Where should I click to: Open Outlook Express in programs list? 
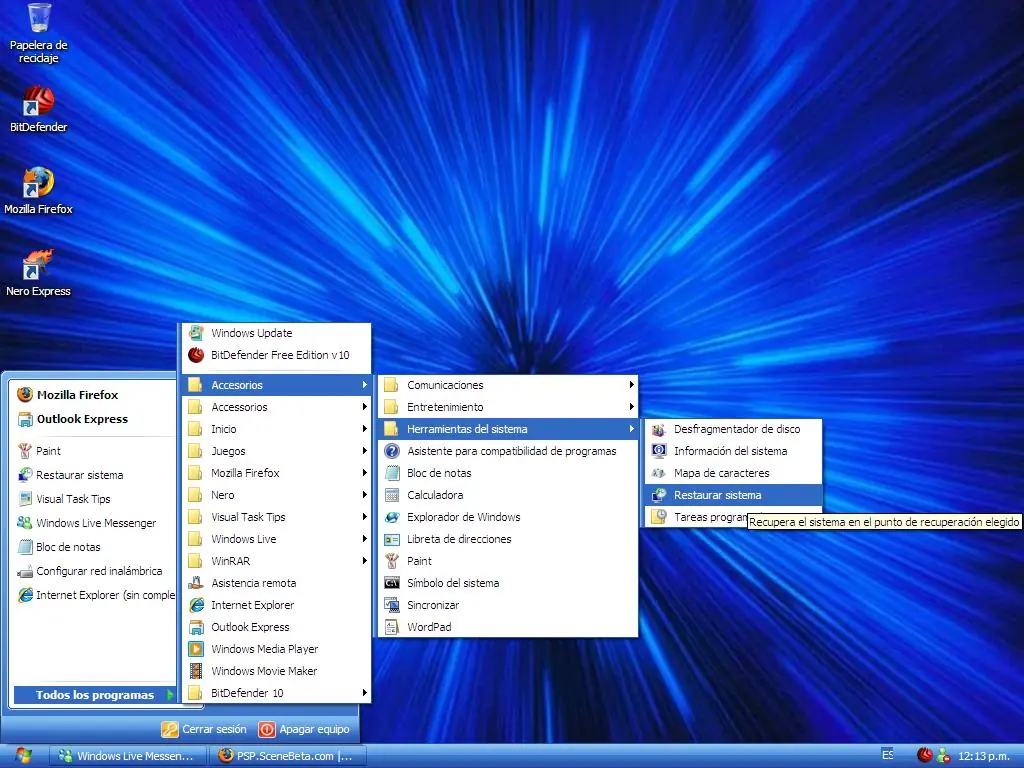point(276,628)
